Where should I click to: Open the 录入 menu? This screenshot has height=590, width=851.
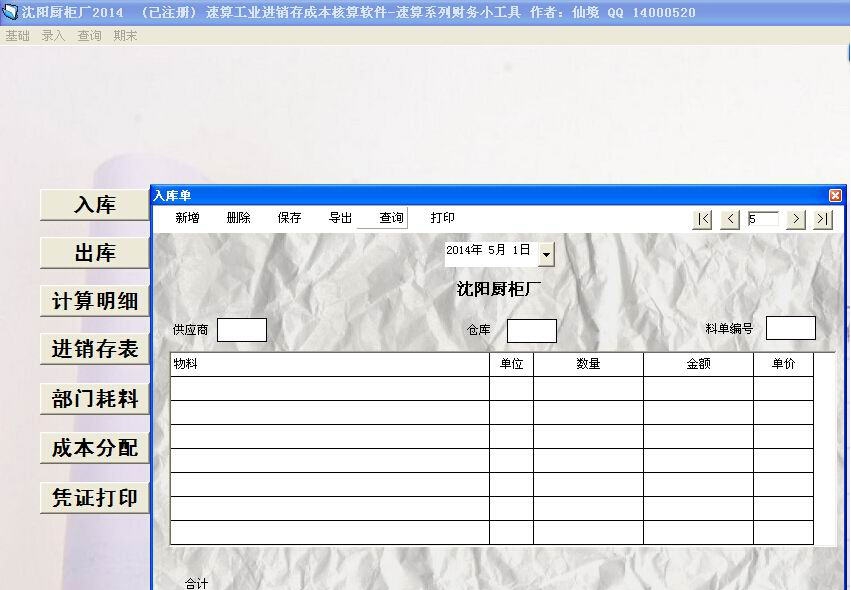coord(53,36)
